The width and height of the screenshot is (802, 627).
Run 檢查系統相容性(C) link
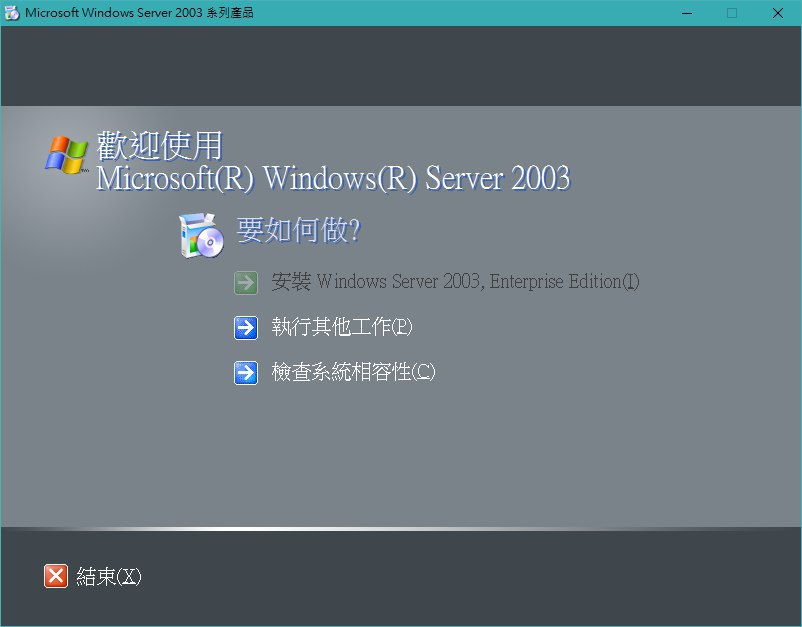(x=353, y=372)
